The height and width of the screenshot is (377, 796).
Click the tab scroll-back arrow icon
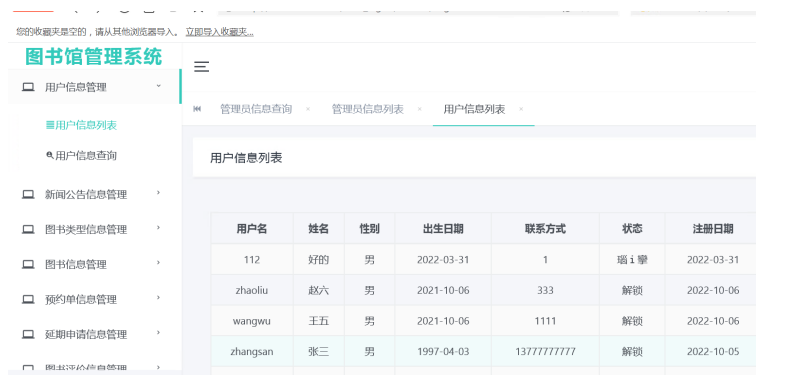tap(197, 109)
